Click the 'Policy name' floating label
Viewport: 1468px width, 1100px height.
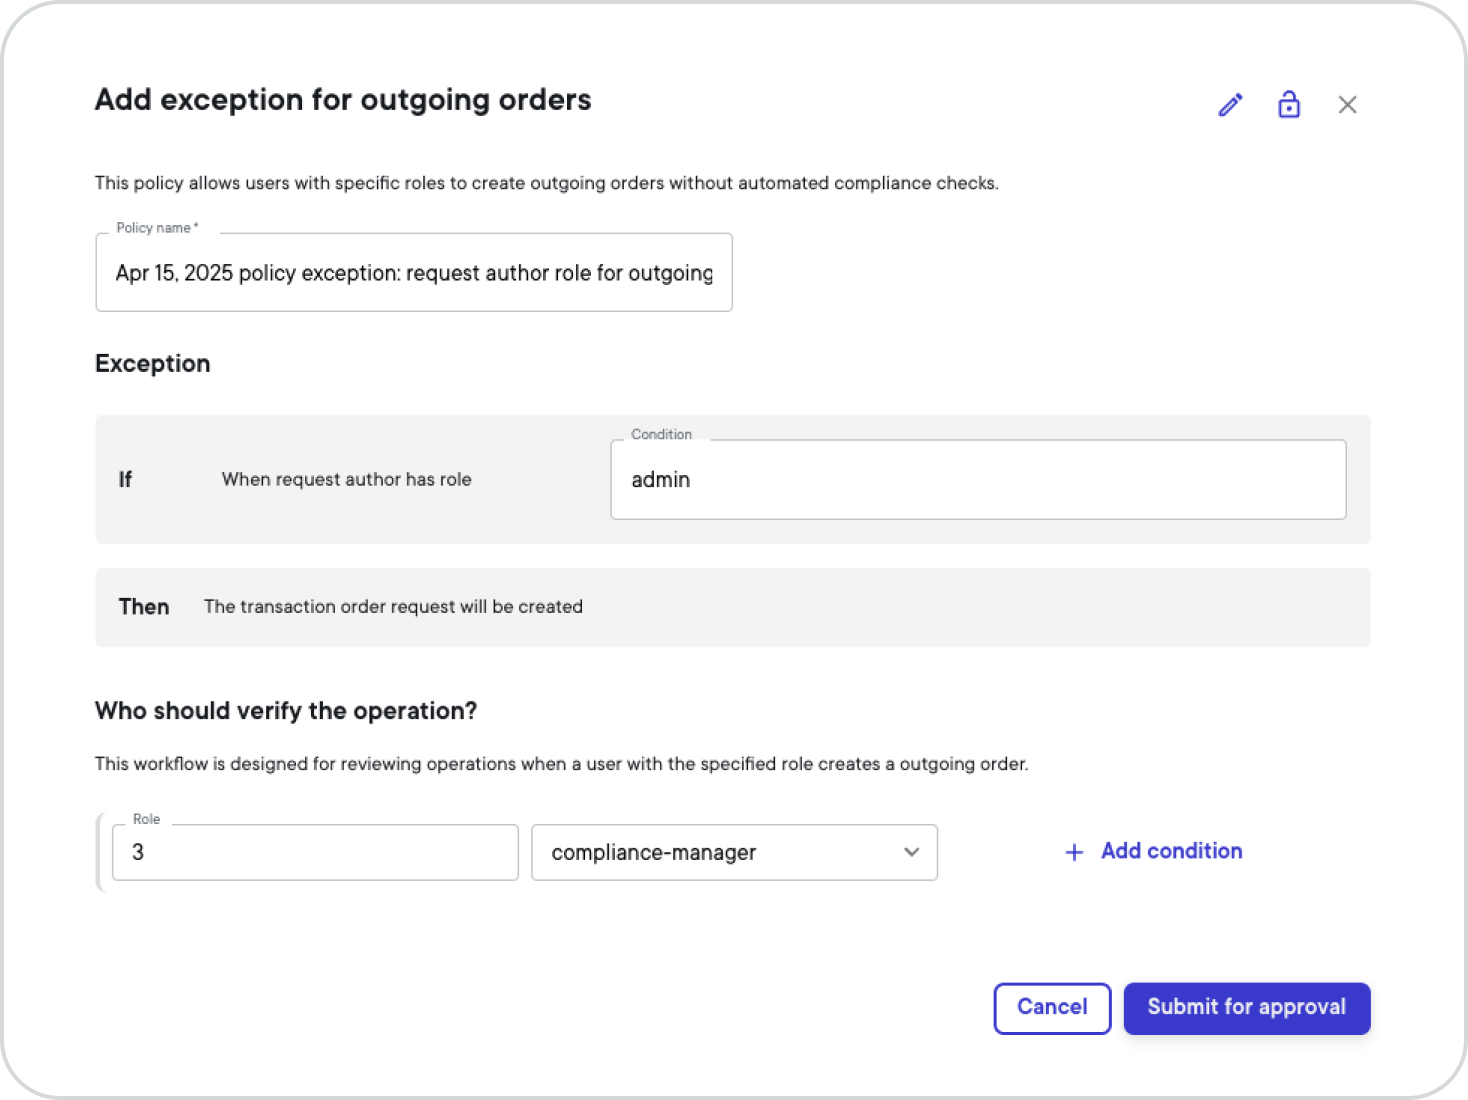click(157, 228)
